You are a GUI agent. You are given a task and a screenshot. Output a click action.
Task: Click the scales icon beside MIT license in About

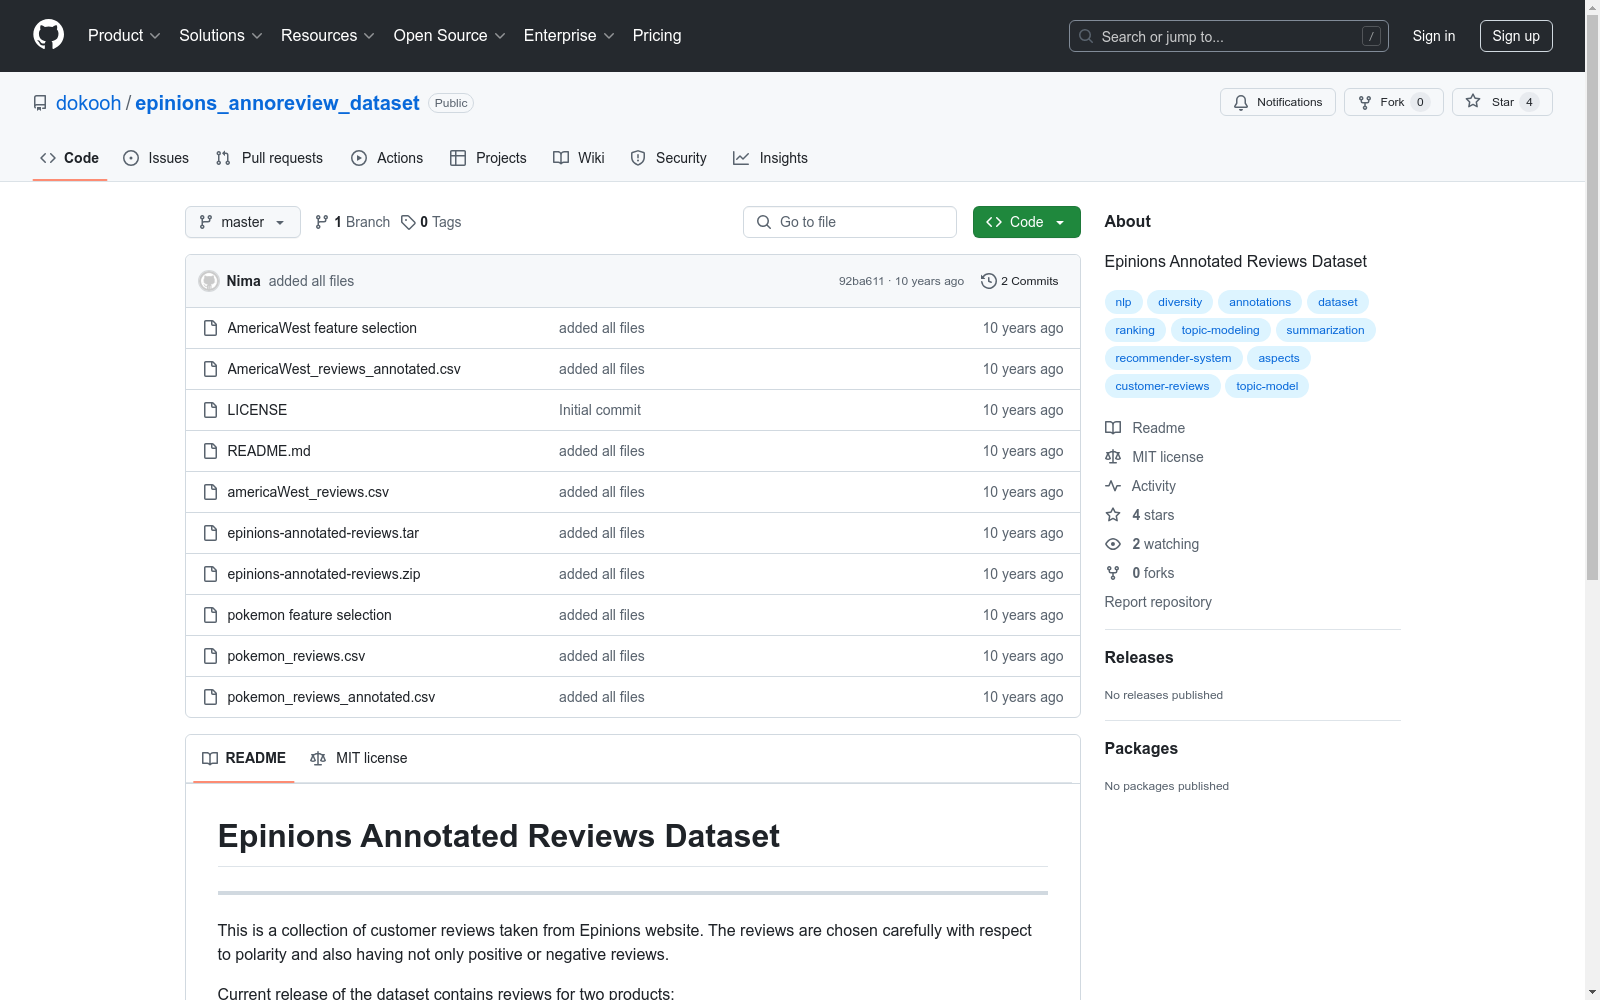(1113, 457)
